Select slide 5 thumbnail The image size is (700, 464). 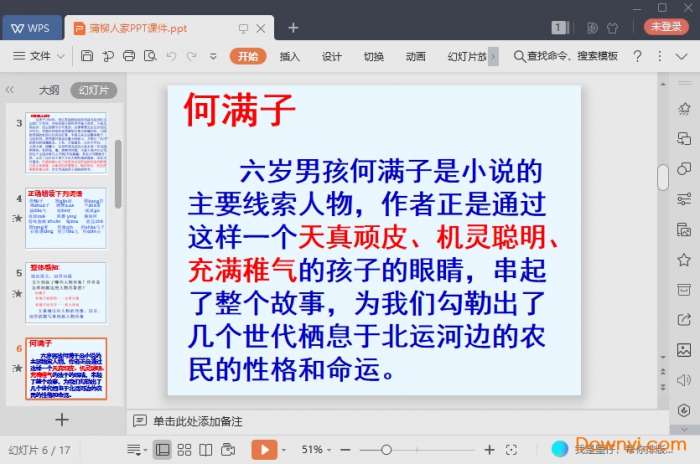66,293
